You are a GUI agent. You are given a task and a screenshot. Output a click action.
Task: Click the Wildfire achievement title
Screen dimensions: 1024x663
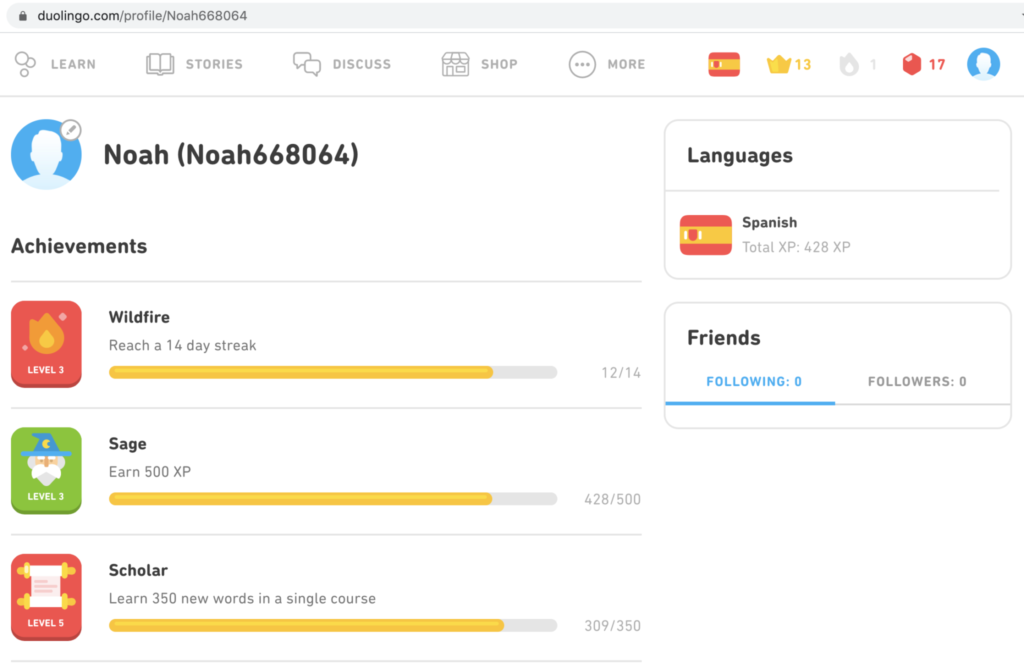139,317
